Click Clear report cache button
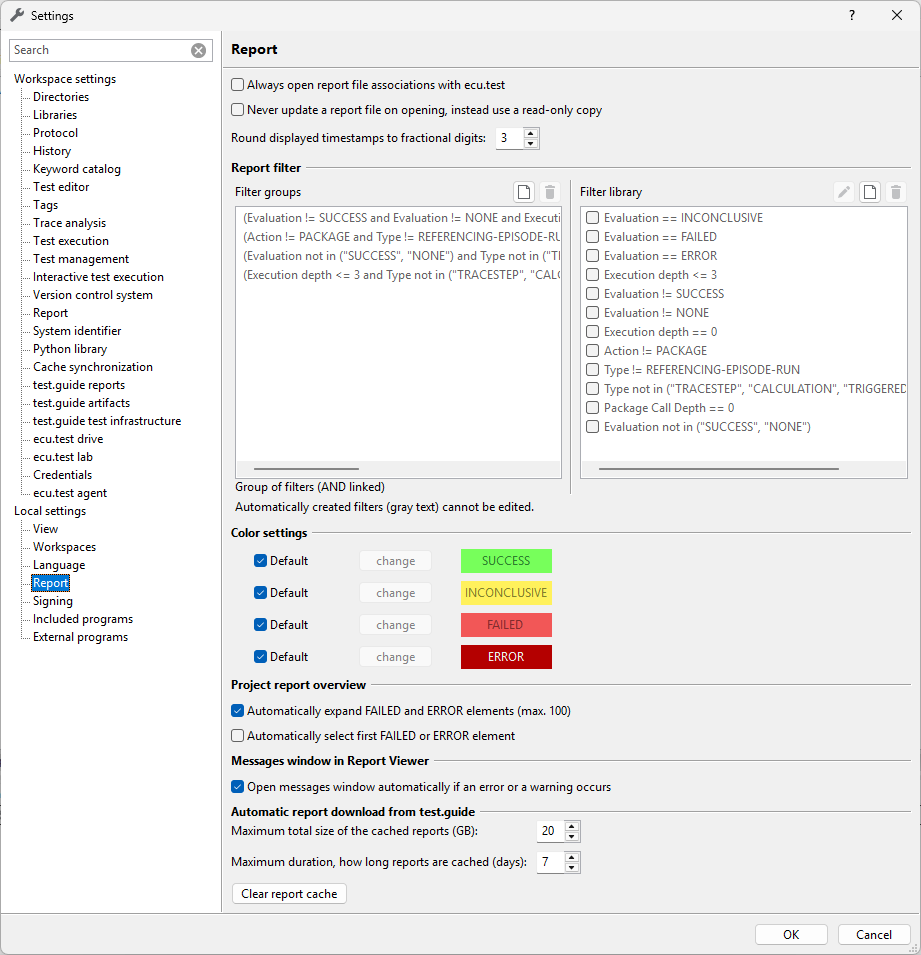This screenshot has height=955, width=921. [289, 893]
